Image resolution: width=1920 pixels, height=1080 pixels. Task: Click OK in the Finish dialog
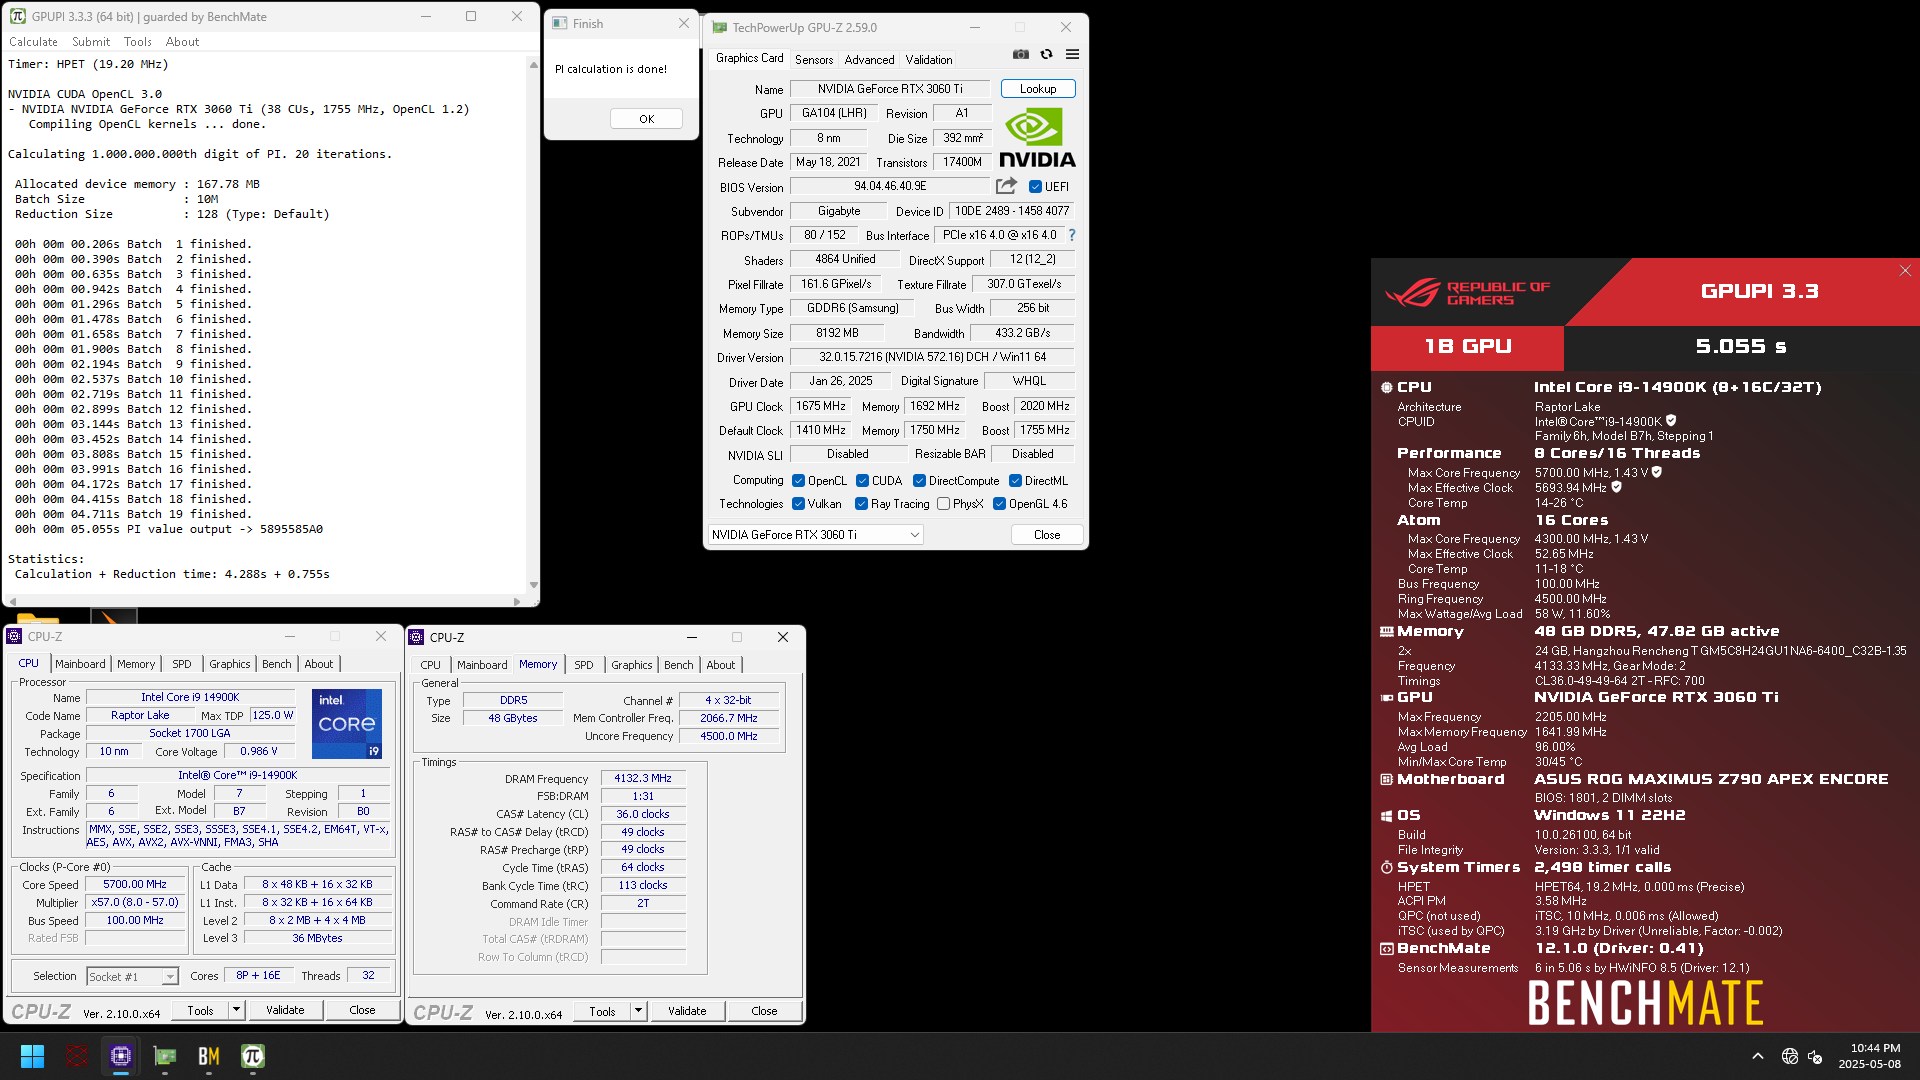[646, 119]
